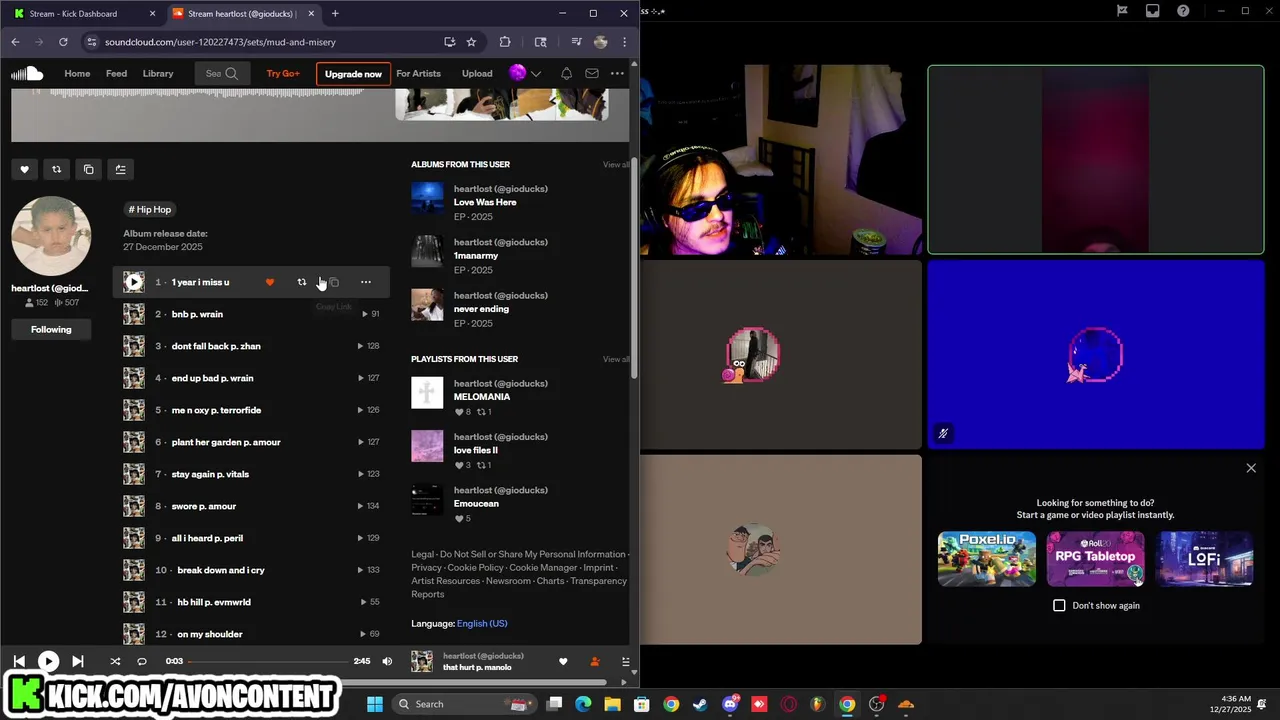
Task: Open the Library nav item
Action: (x=158, y=73)
